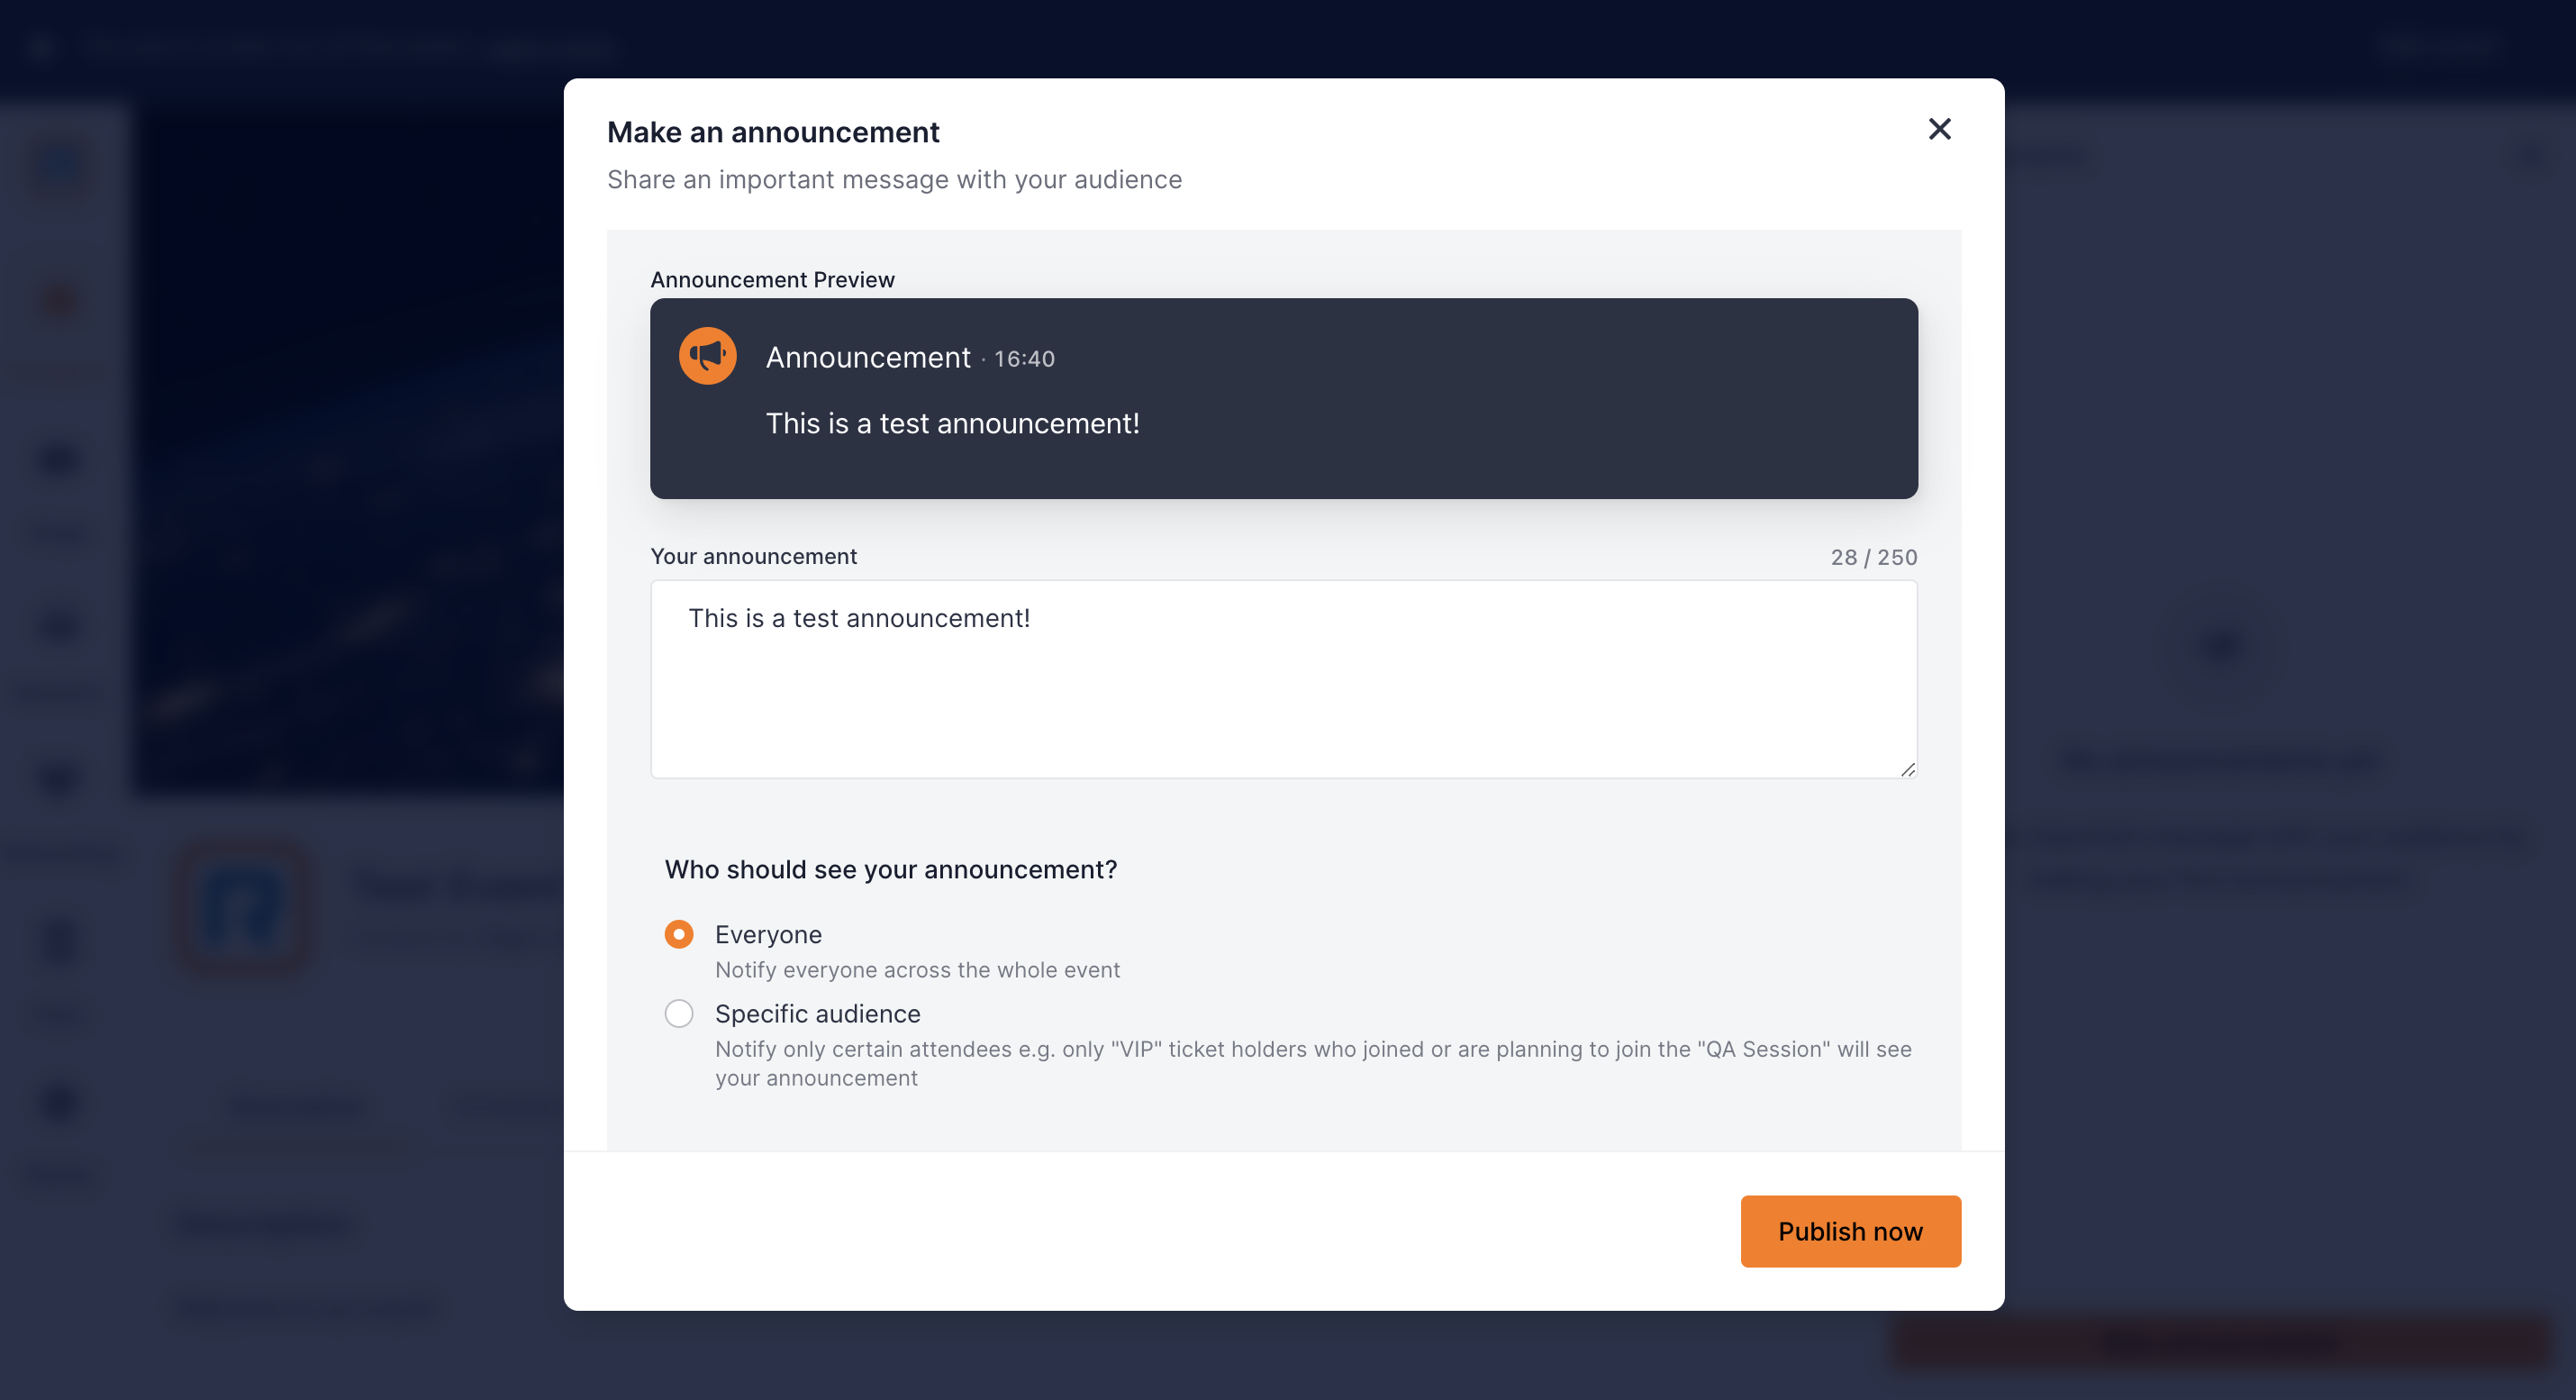Click the 28 / 250 character counter
The image size is (2576, 1400).
coord(1873,557)
